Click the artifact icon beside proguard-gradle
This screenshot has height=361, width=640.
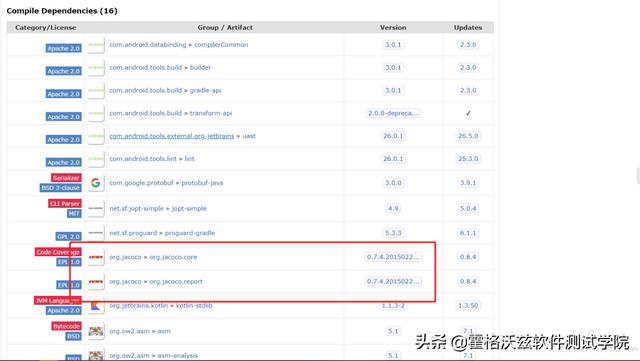96,233
